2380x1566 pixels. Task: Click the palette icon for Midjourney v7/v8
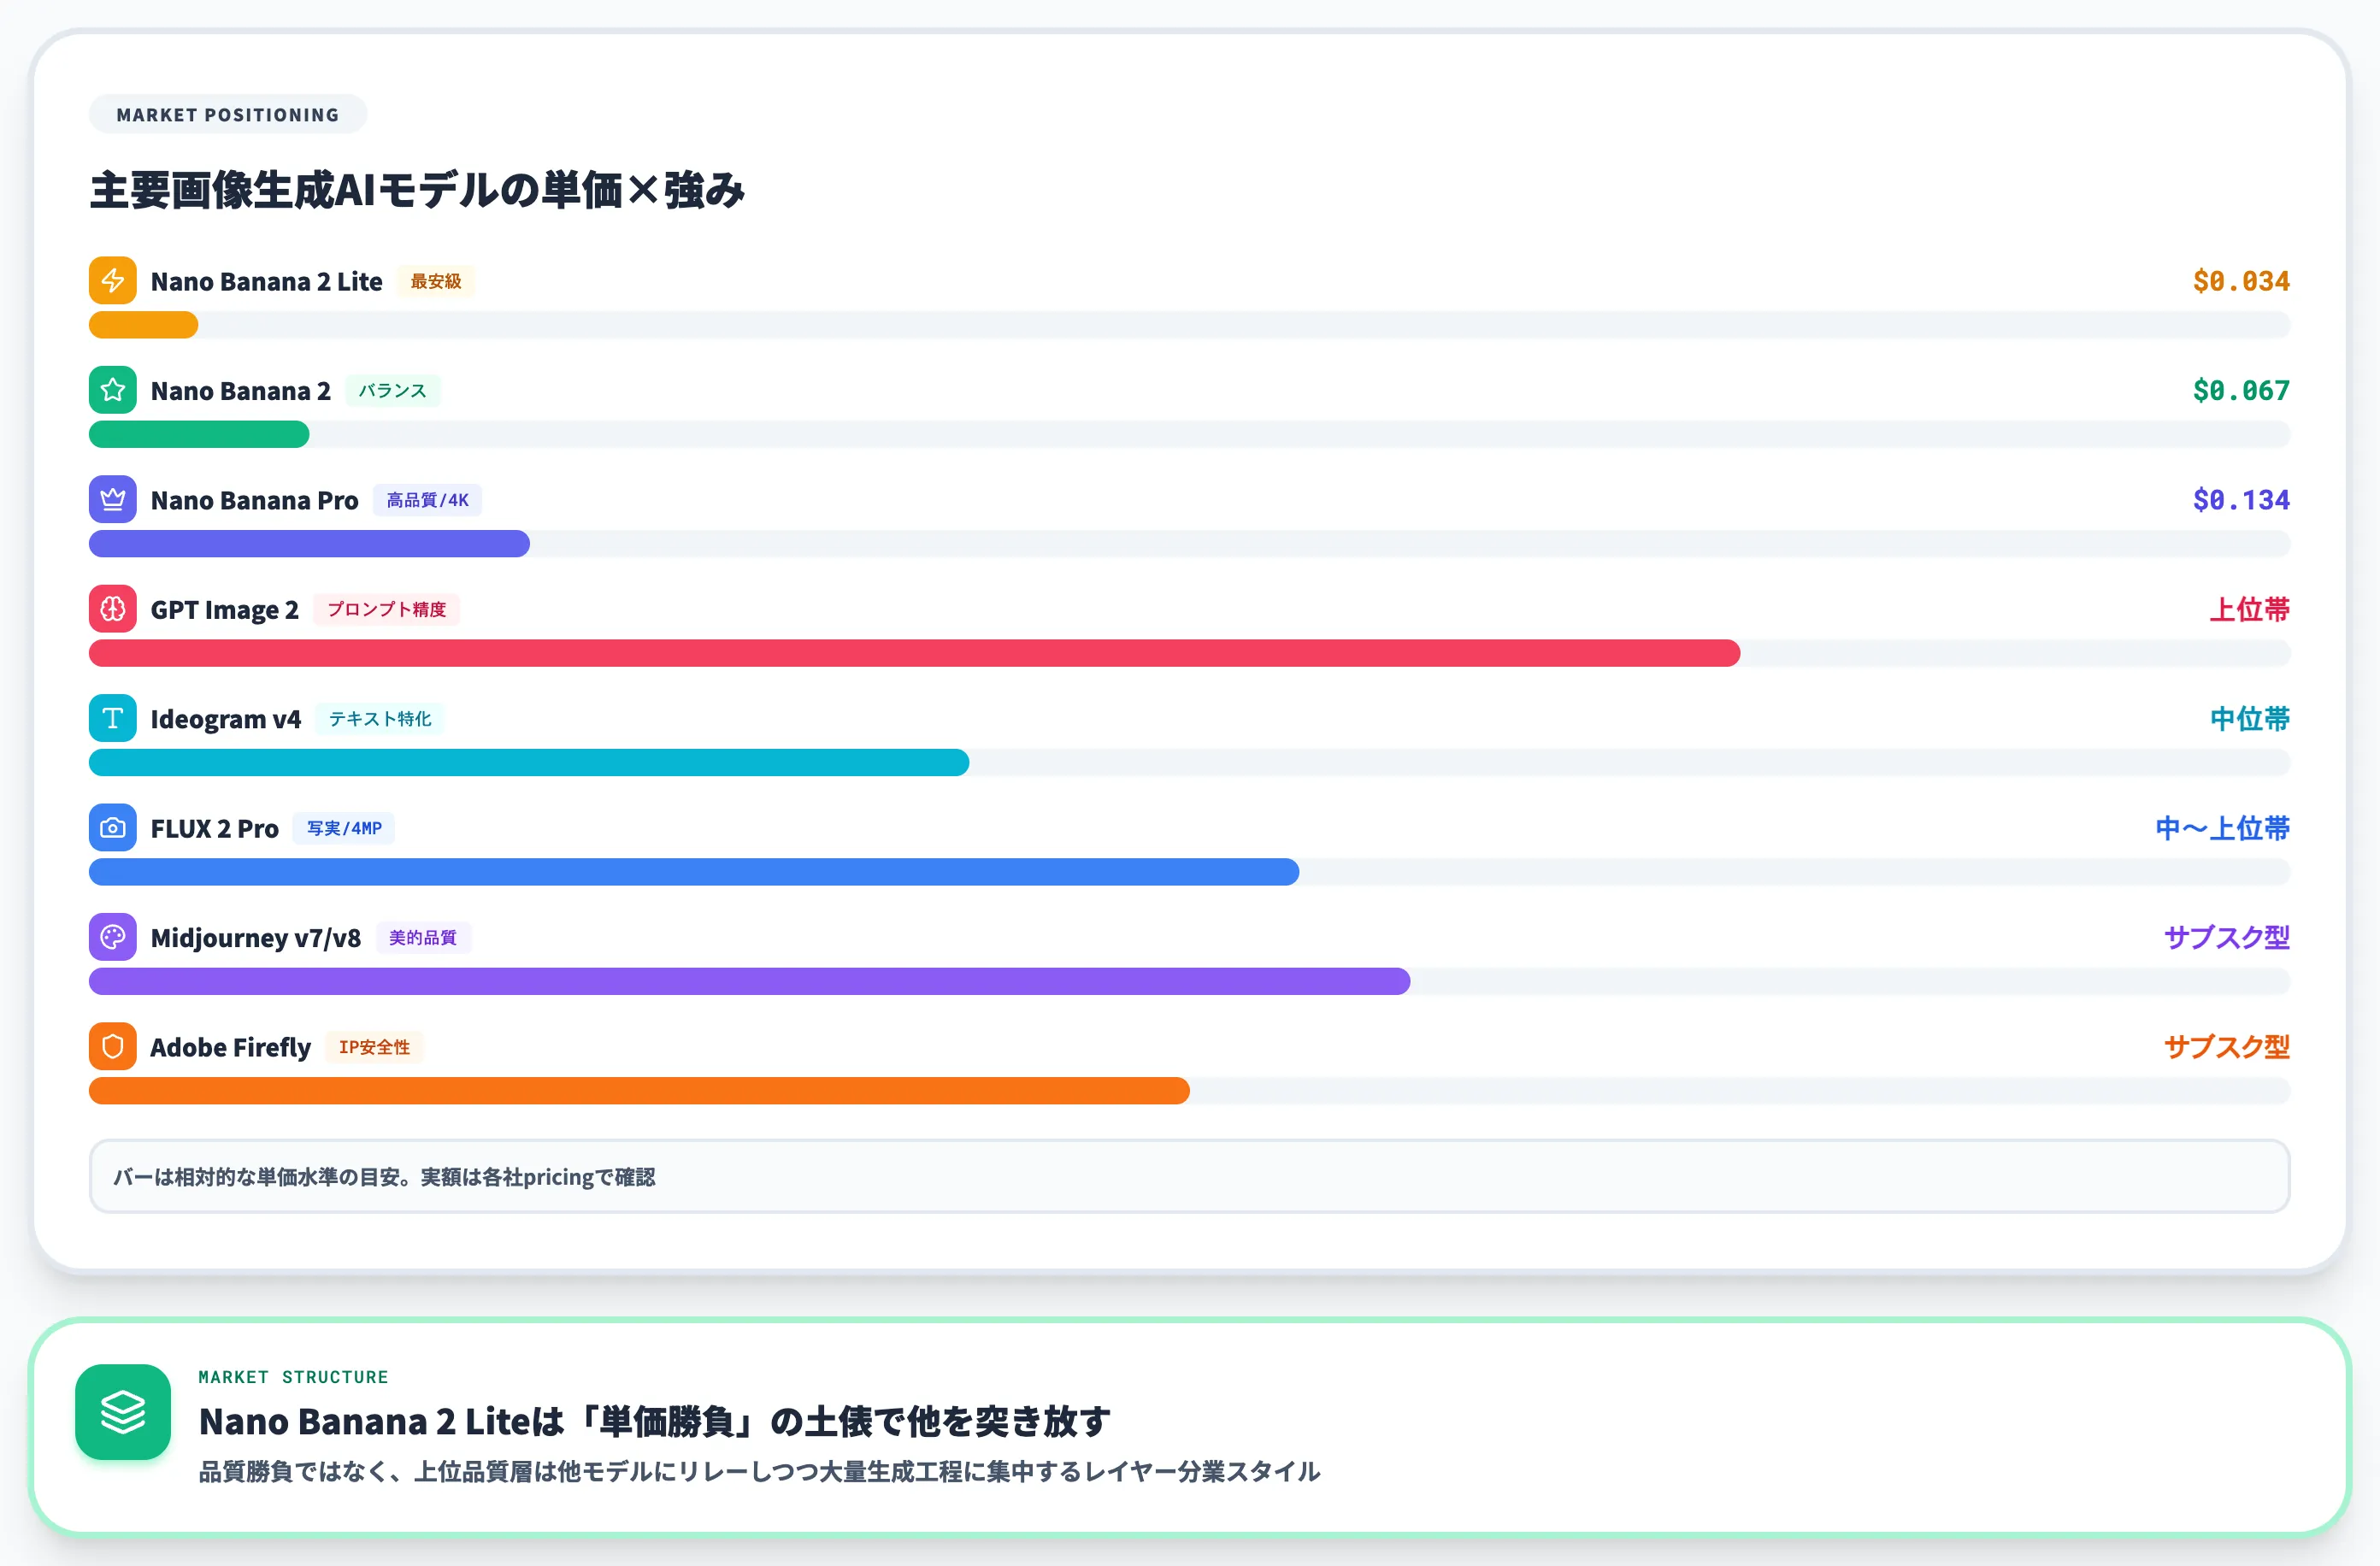point(113,937)
